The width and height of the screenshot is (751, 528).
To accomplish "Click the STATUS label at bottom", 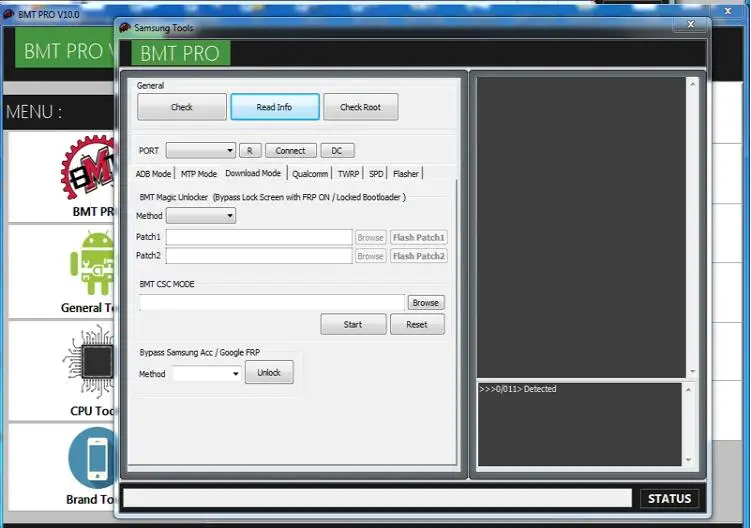I will 669,499.
